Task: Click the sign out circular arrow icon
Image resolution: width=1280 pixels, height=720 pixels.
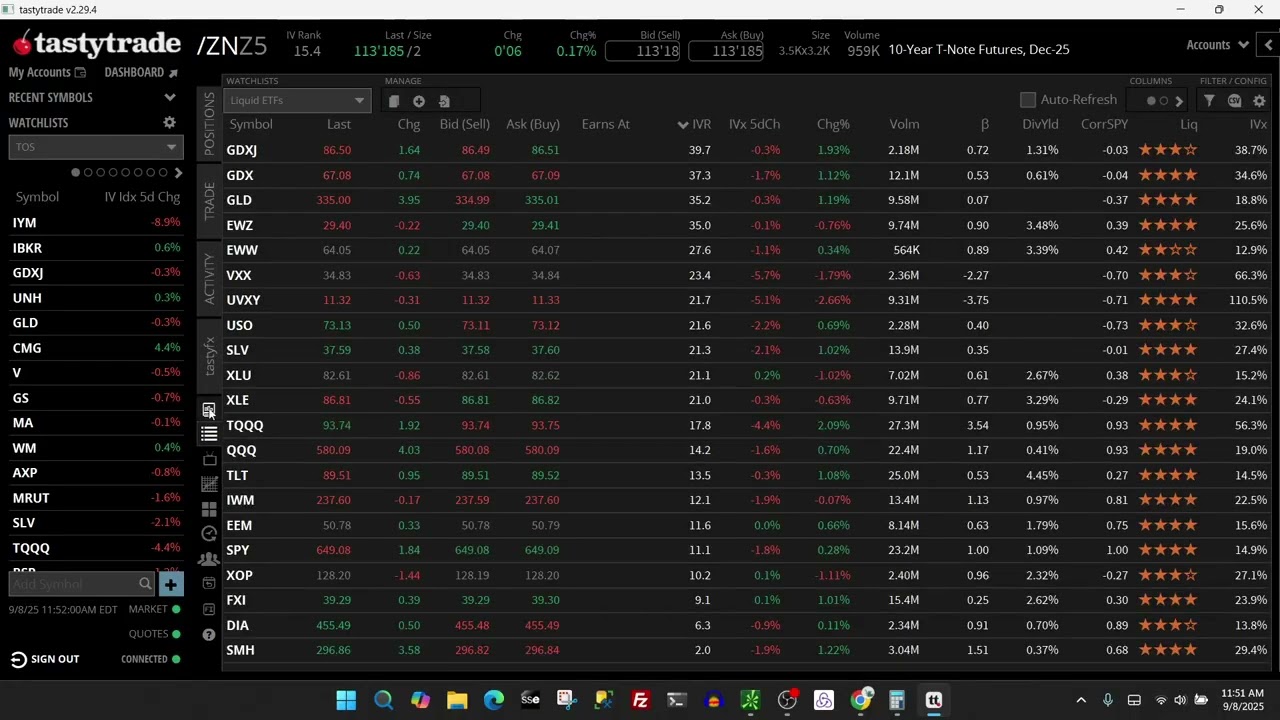Action: pos(18,659)
